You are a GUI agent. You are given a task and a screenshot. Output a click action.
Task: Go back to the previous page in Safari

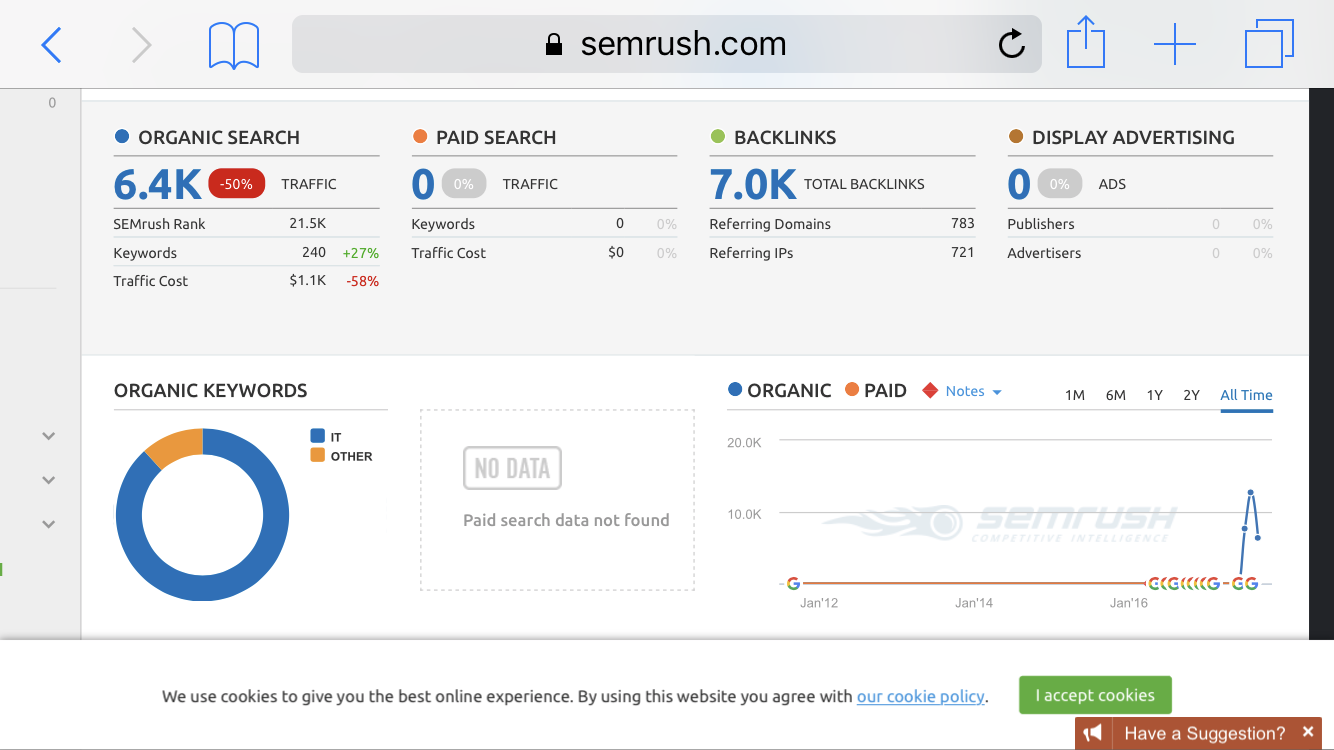coord(51,45)
